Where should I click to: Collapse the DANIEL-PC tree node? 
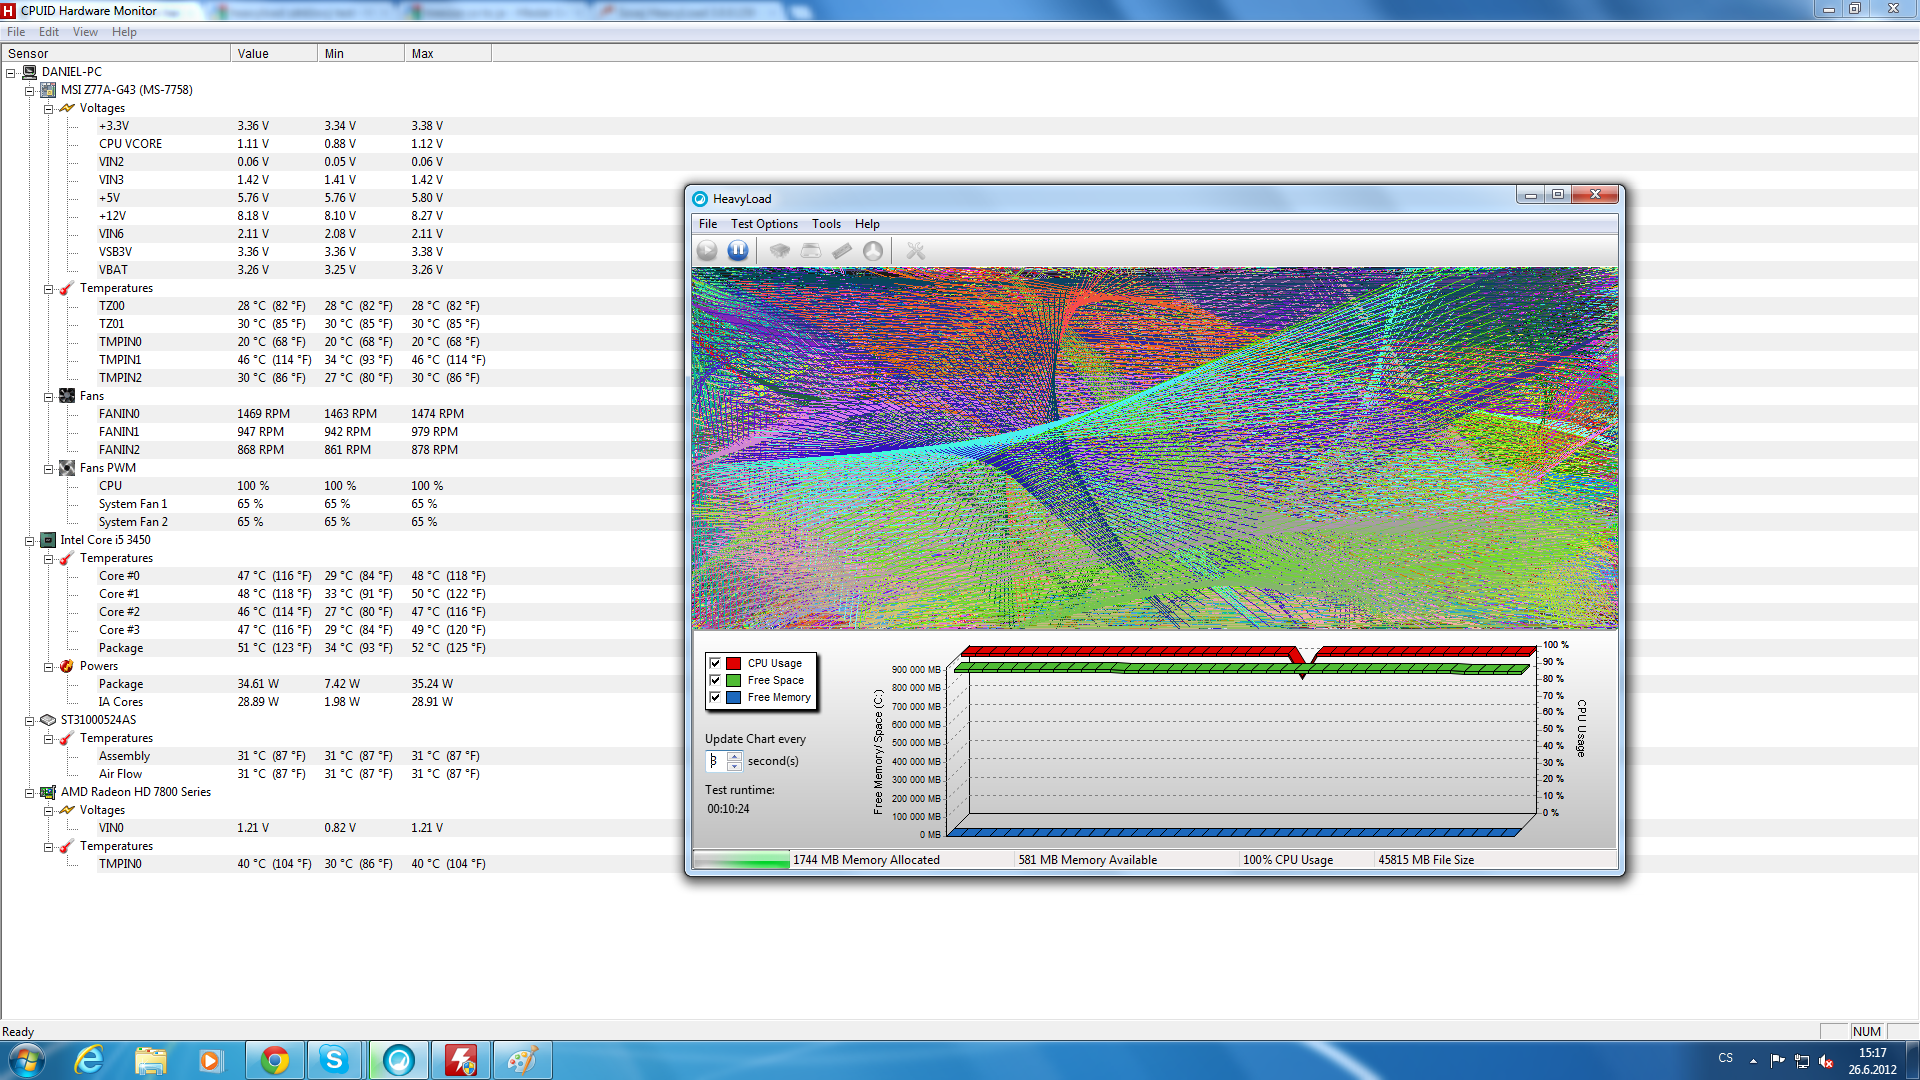pyautogui.click(x=10, y=73)
